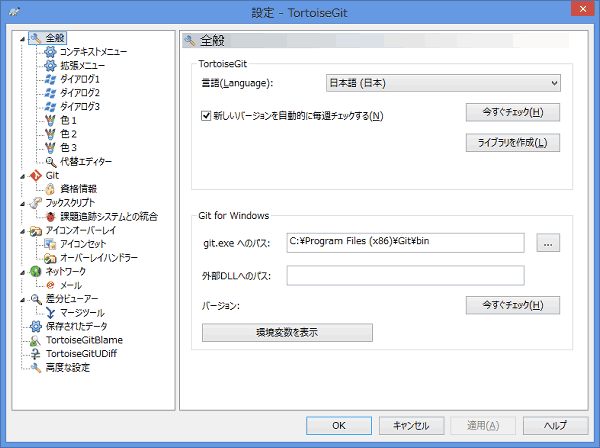
Task: Select the マージツール tree label
Action: 82,313
